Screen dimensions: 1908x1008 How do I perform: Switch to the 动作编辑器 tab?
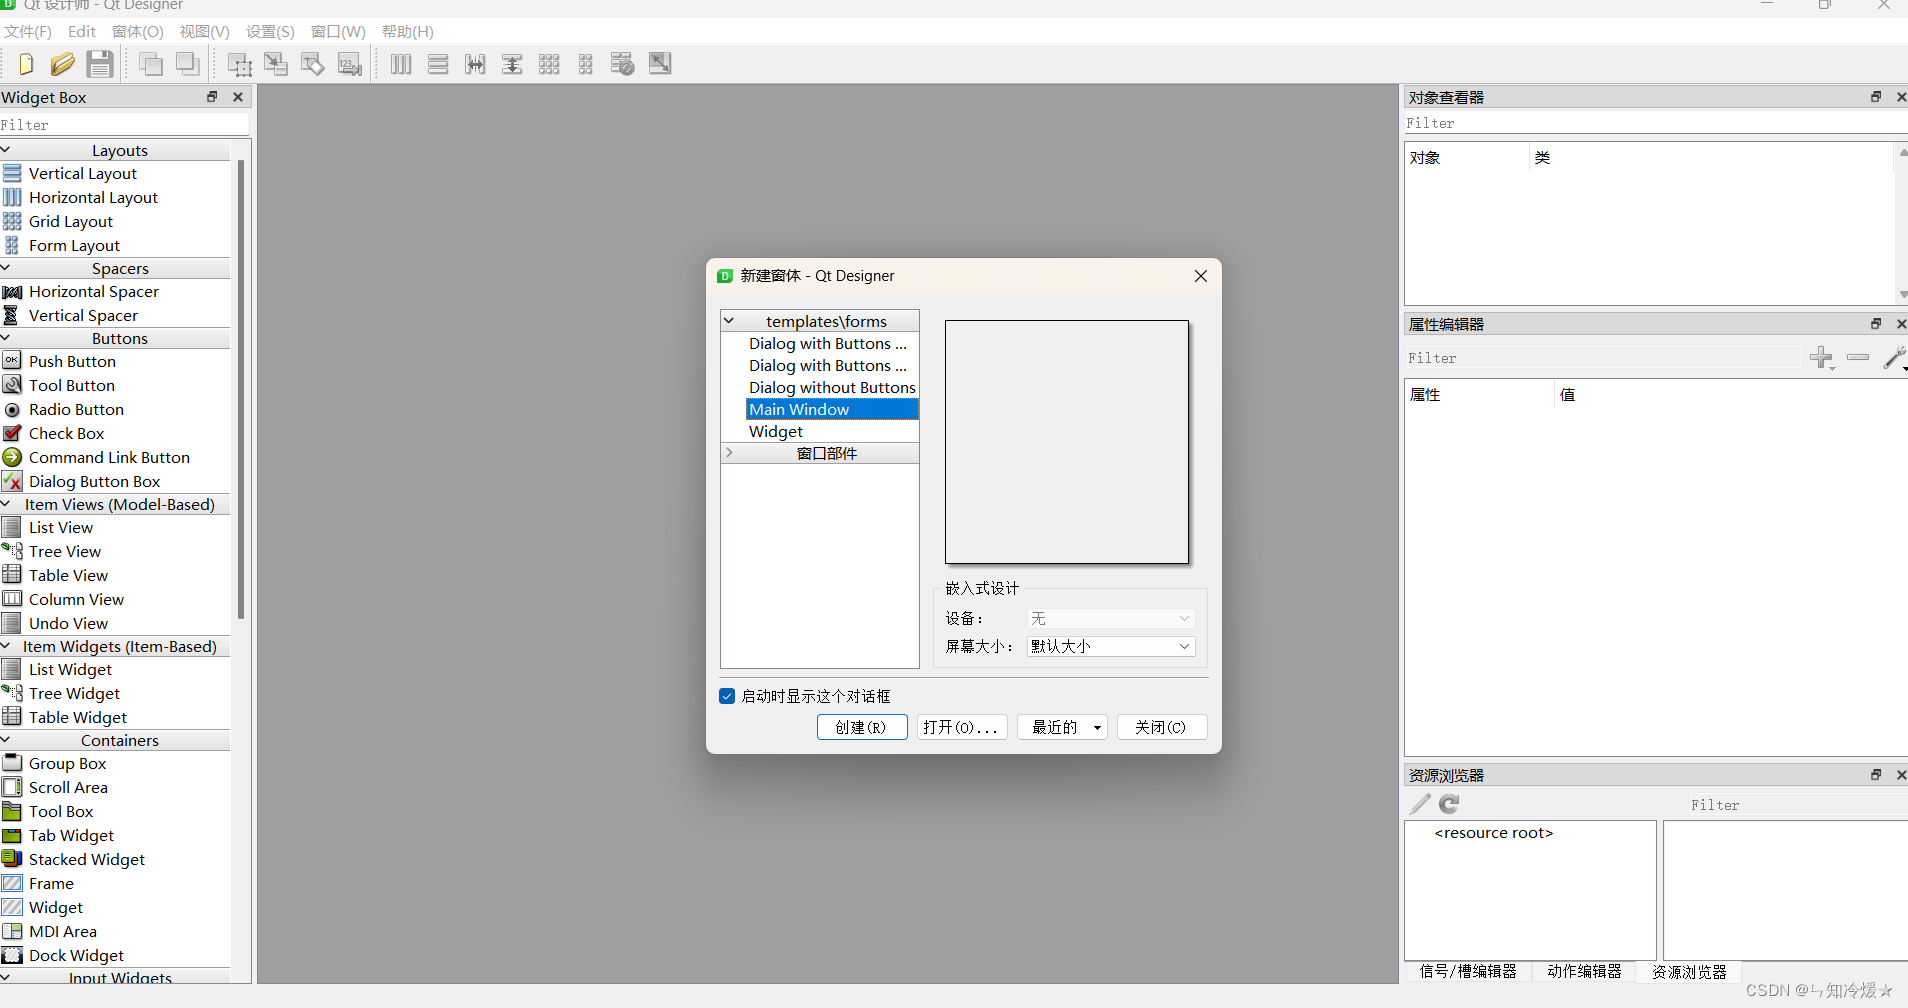[x=1583, y=970]
